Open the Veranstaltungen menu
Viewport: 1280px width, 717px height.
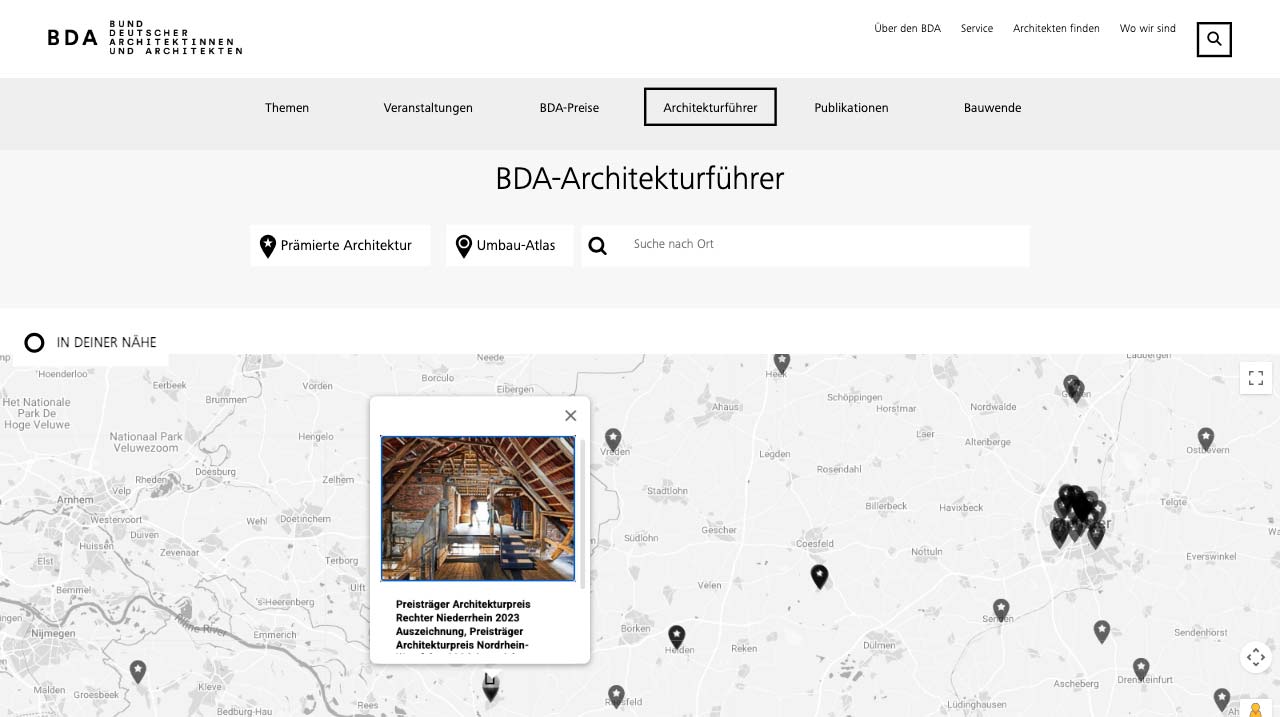[428, 108]
